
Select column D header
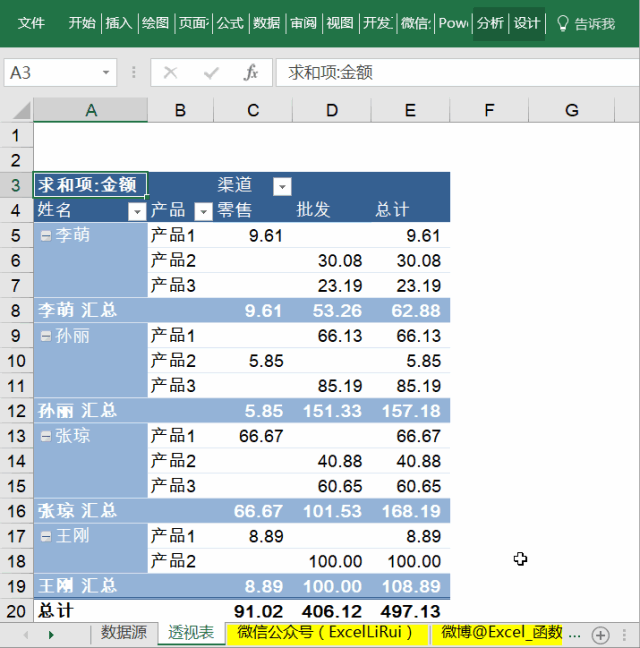[x=331, y=110]
